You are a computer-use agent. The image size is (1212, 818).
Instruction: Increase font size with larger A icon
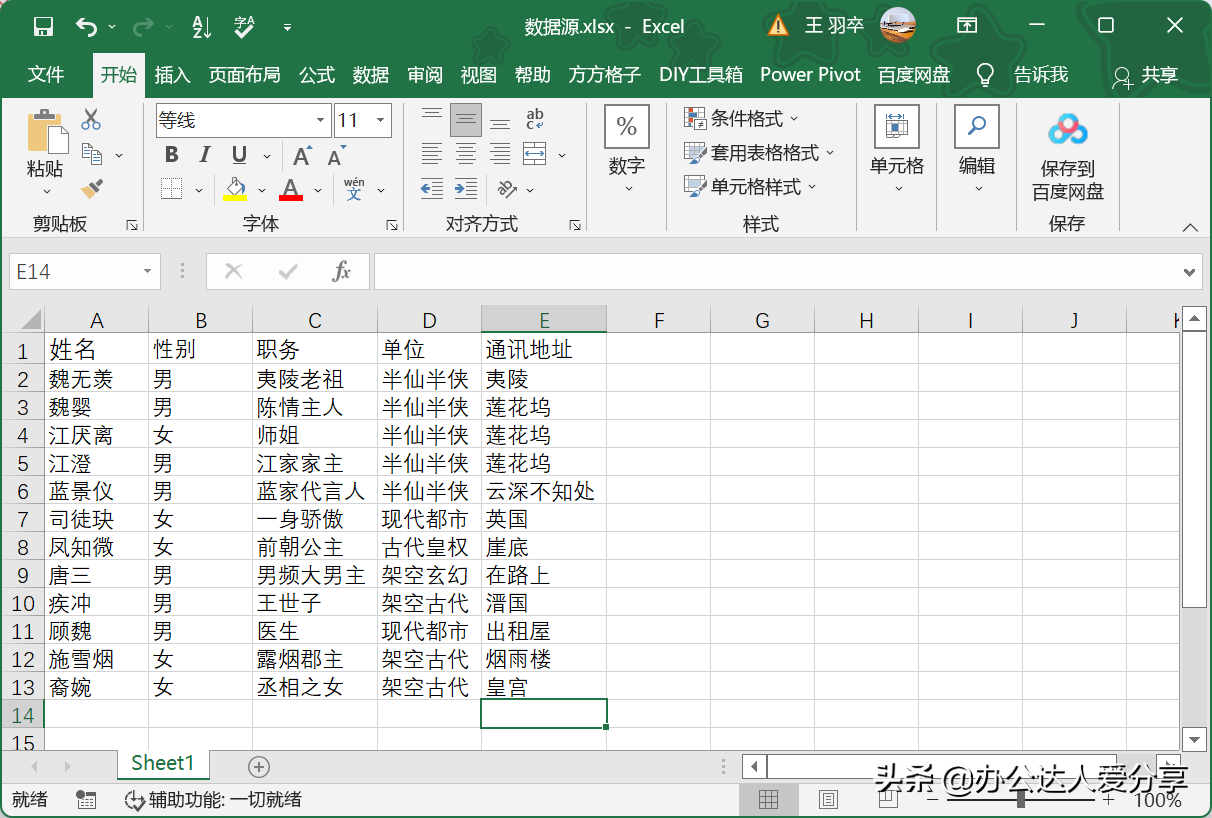[x=302, y=155]
